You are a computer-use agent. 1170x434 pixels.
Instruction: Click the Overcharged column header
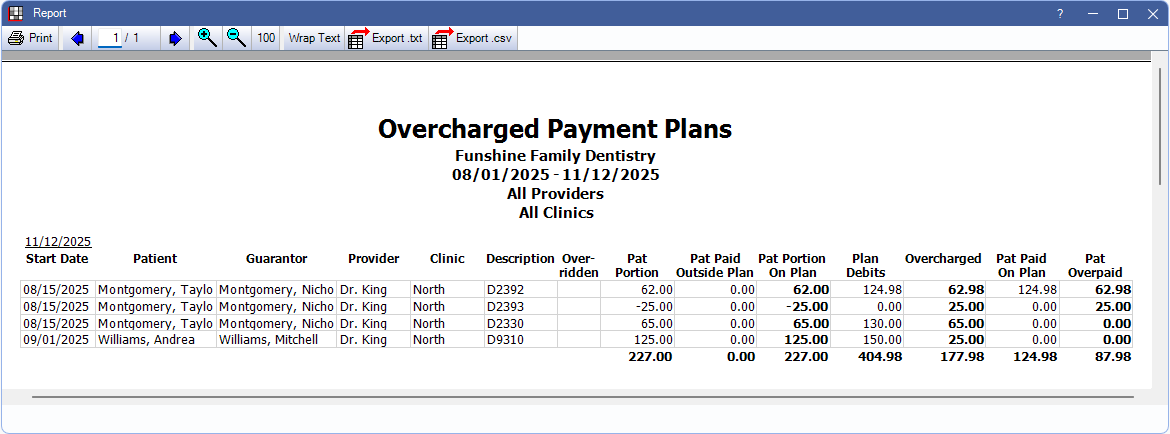(943, 259)
